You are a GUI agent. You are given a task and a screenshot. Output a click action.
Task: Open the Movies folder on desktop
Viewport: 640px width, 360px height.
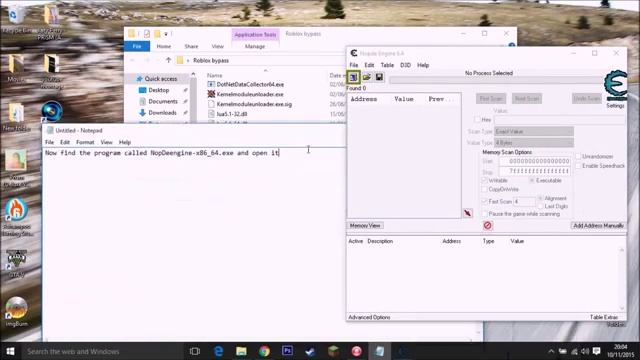click(16, 68)
